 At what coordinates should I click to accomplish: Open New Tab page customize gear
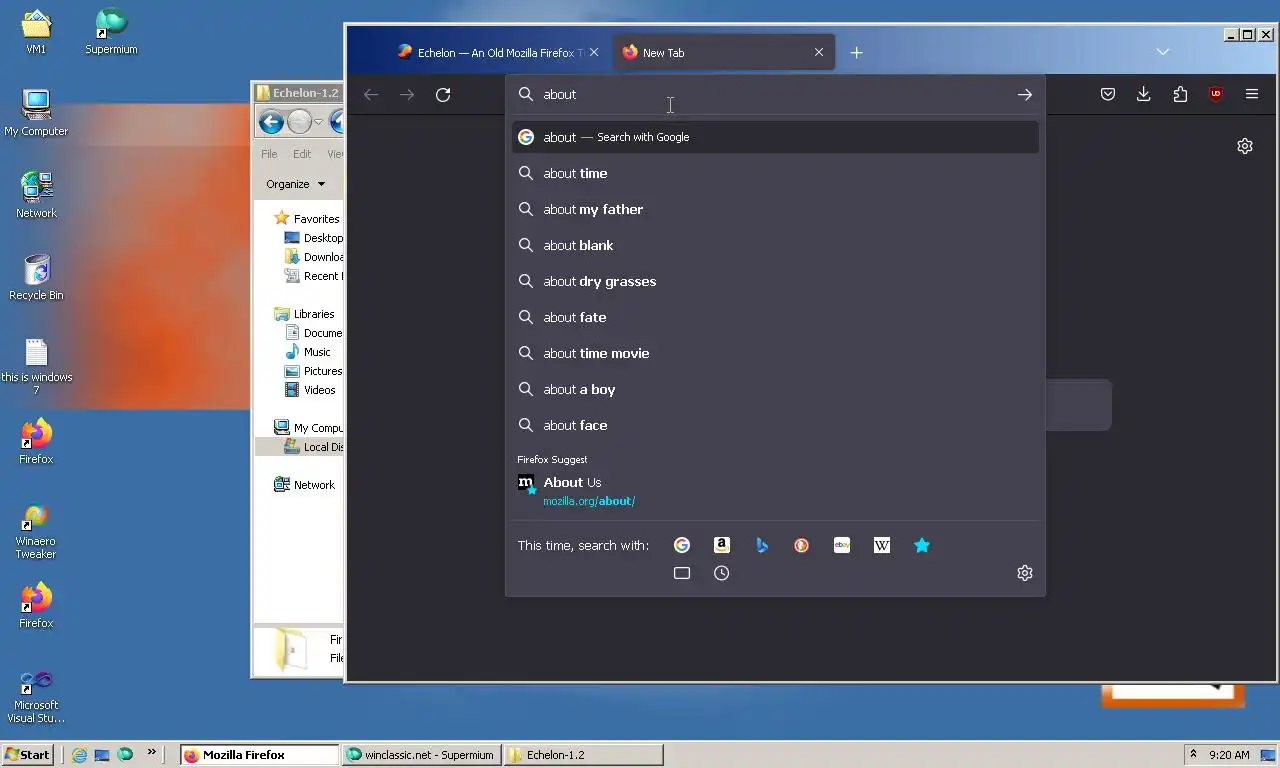1245,146
